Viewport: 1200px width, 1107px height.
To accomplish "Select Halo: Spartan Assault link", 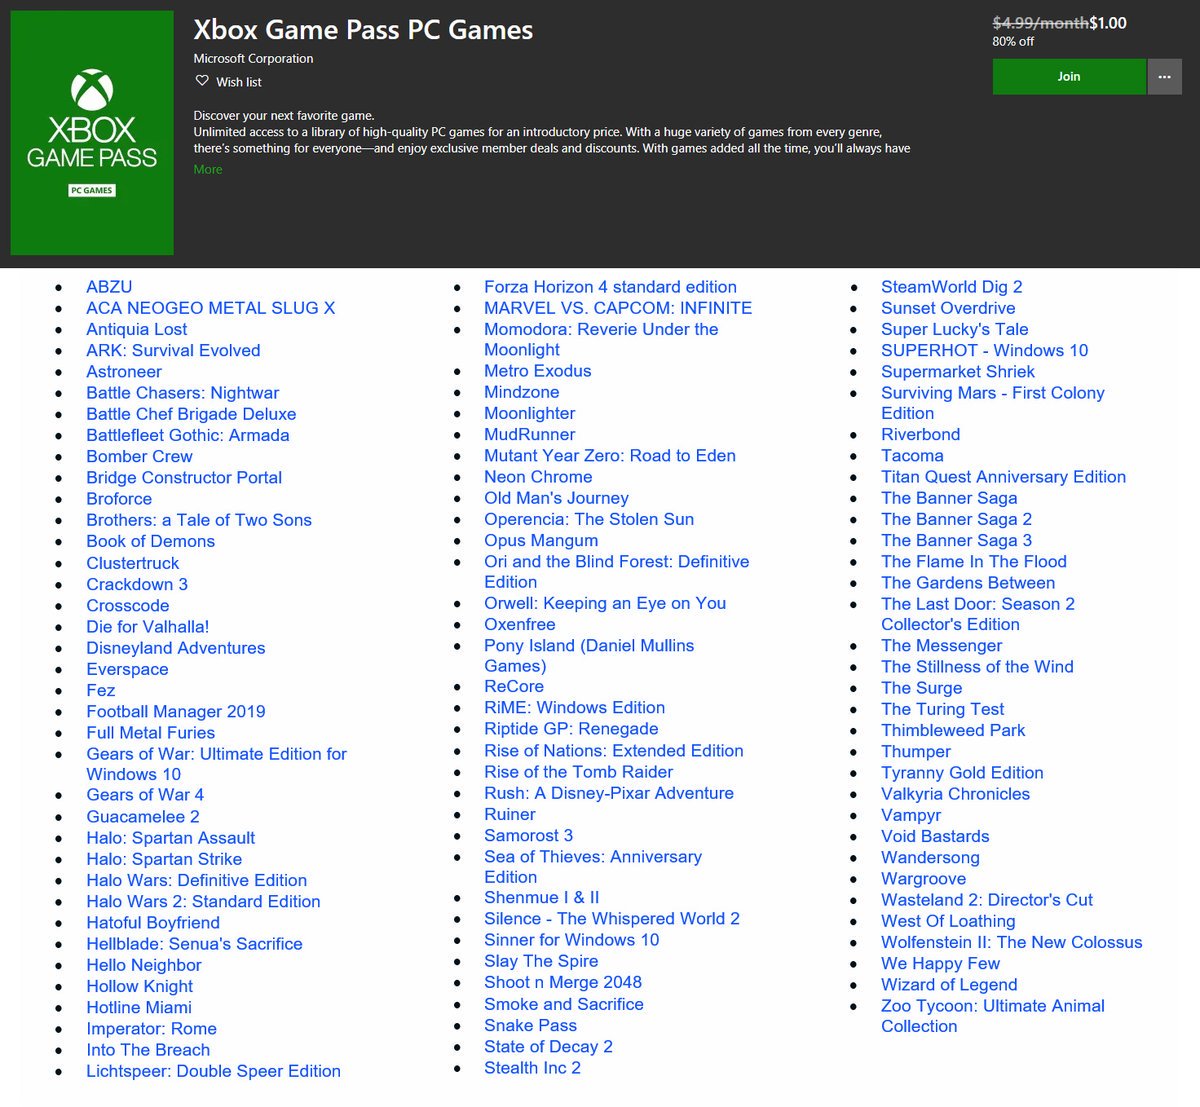I will point(171,838).
